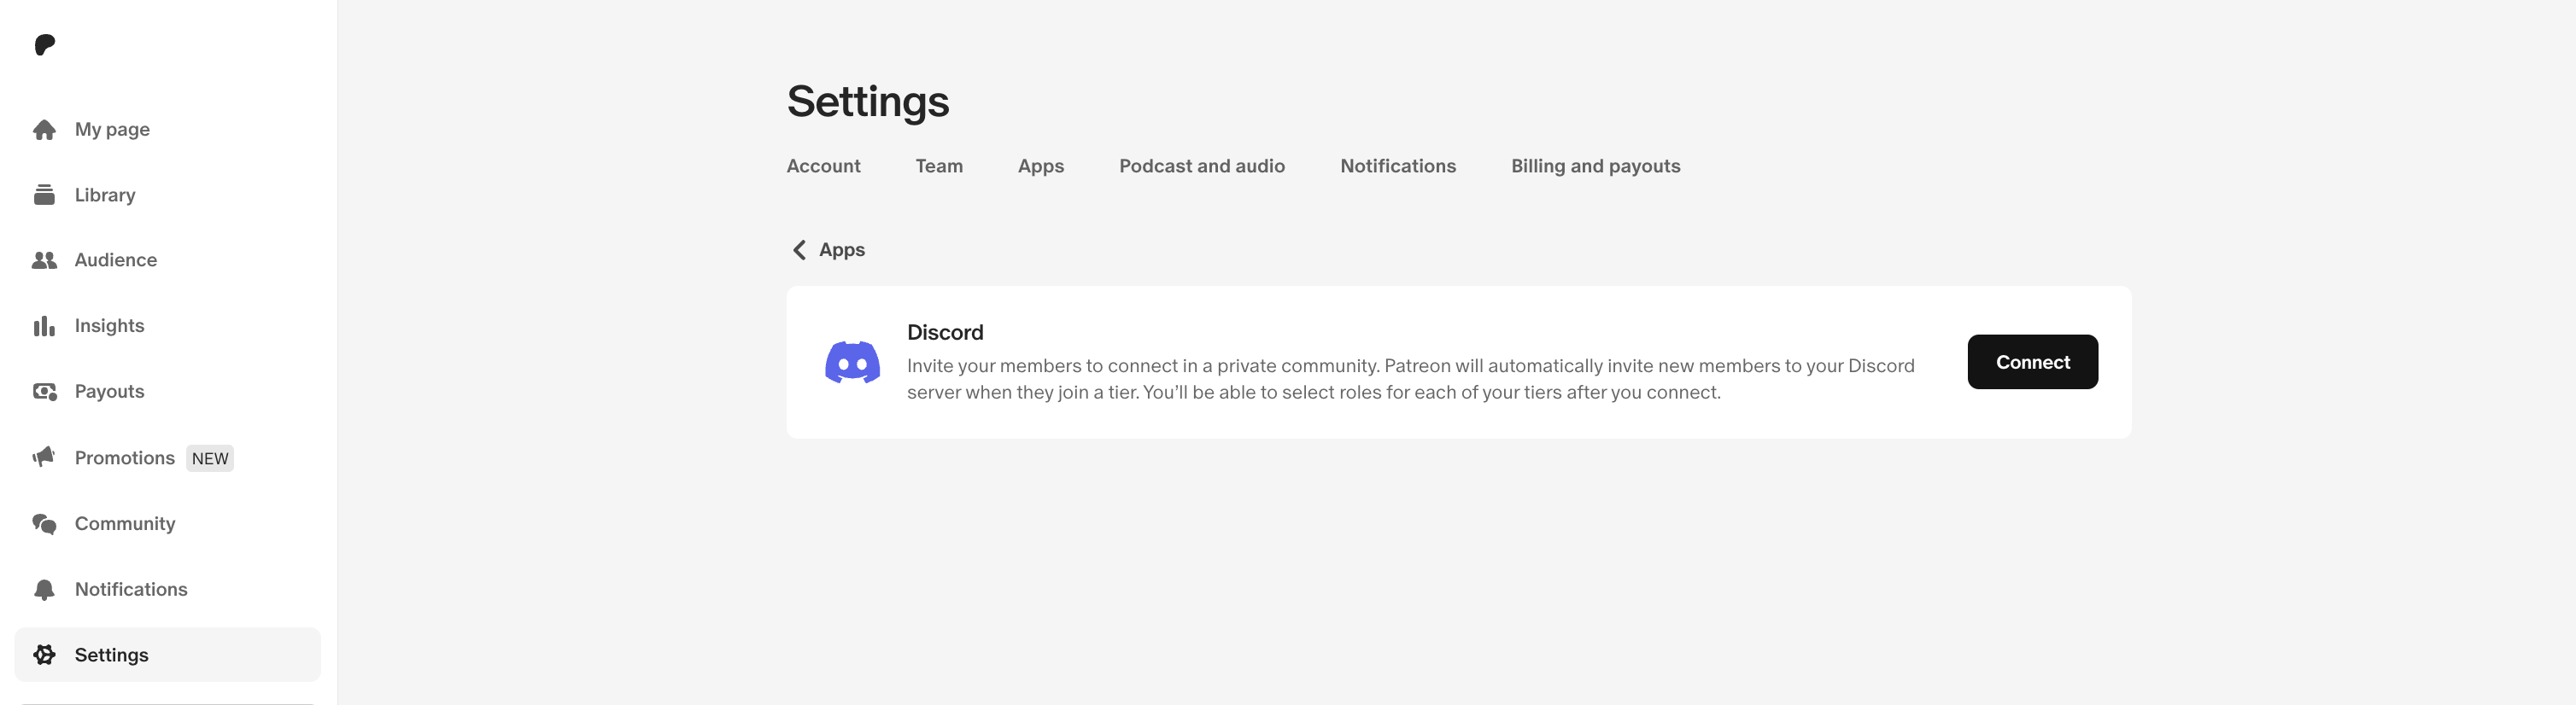Click the Patreon logo icon
This screenshot has height=705, width=2576.
point(45,44)
